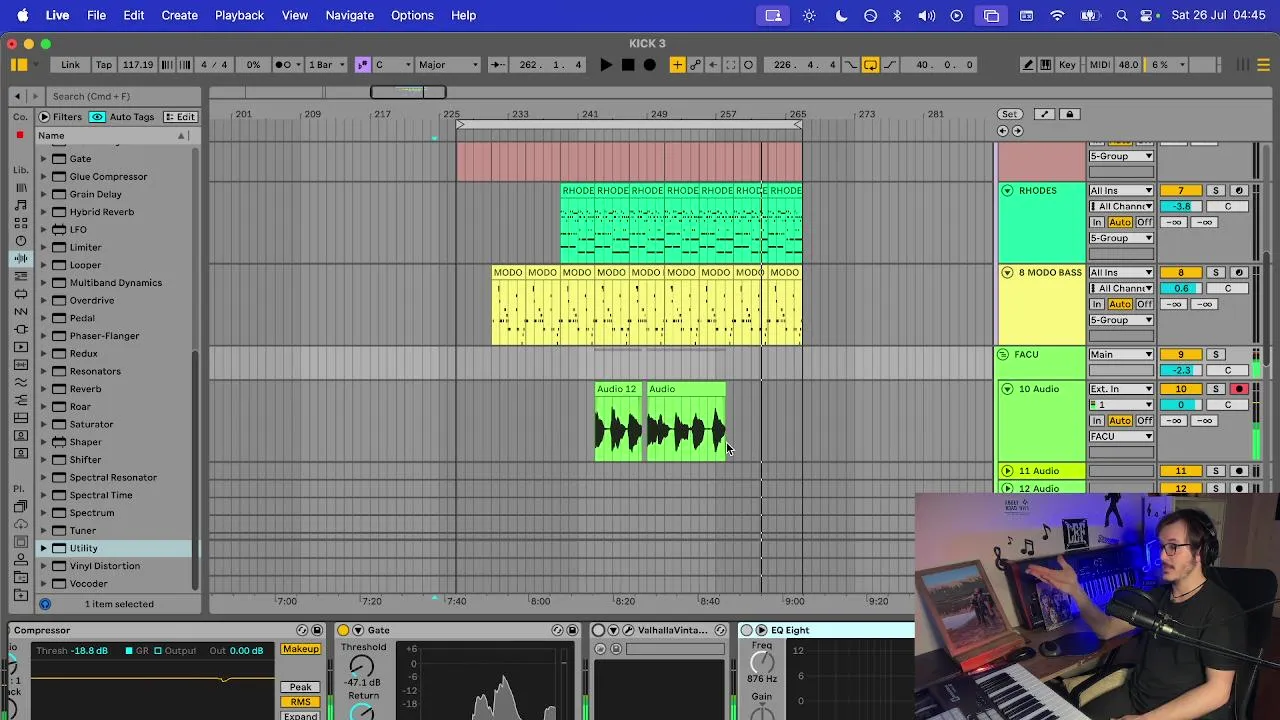Image resolution: width=1280 pixels, height=720 pixels.
Task: Select Vinyl Distortion in browser list
Action: 105,566
